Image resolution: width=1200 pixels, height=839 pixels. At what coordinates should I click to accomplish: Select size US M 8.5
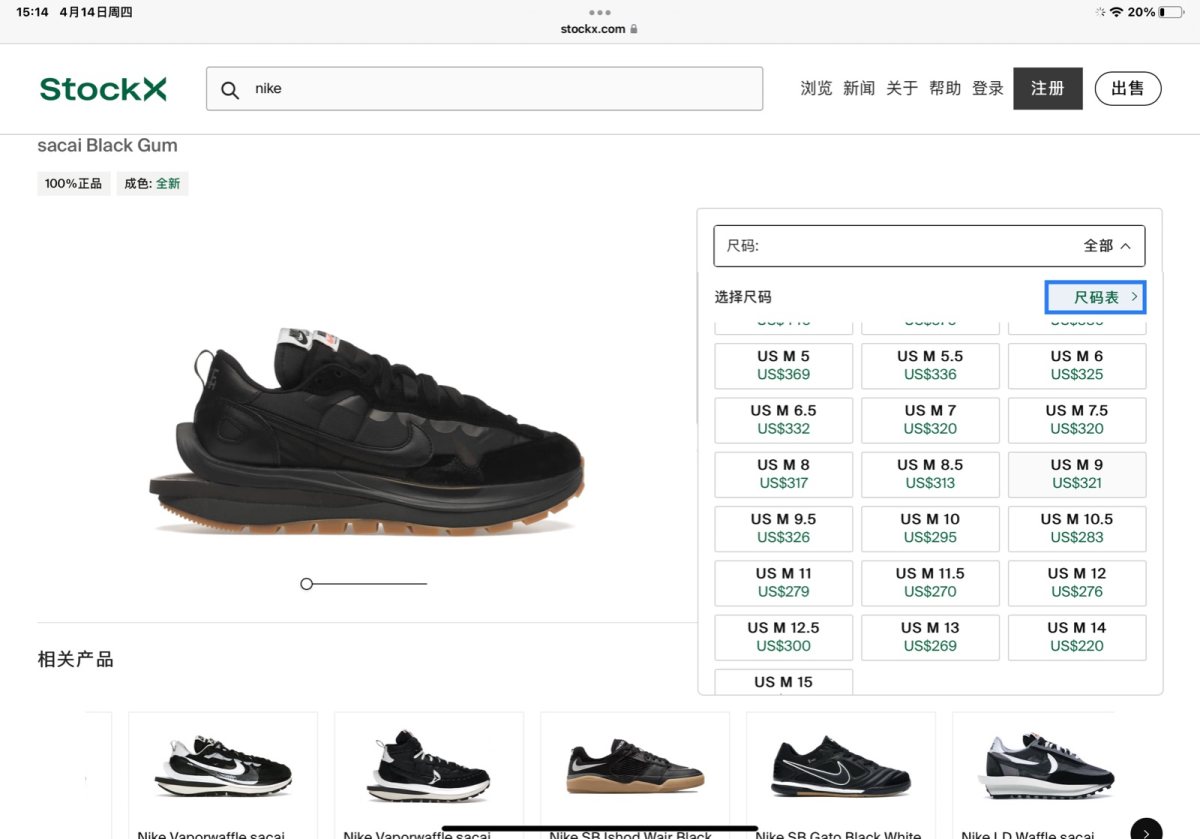[930, 474]
